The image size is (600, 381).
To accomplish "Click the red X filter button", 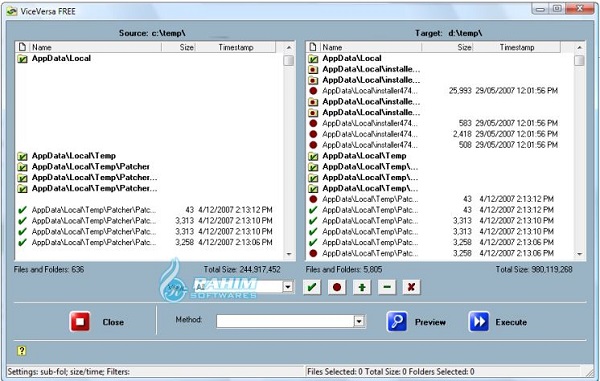I will pyautogui.click(x=411, y=287).
